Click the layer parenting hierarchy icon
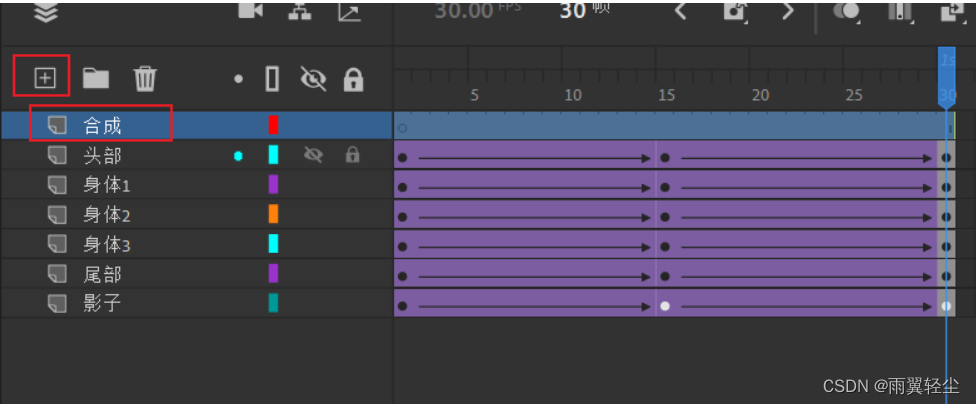This screenshot has height=405, width=976. tap(300, 10)
